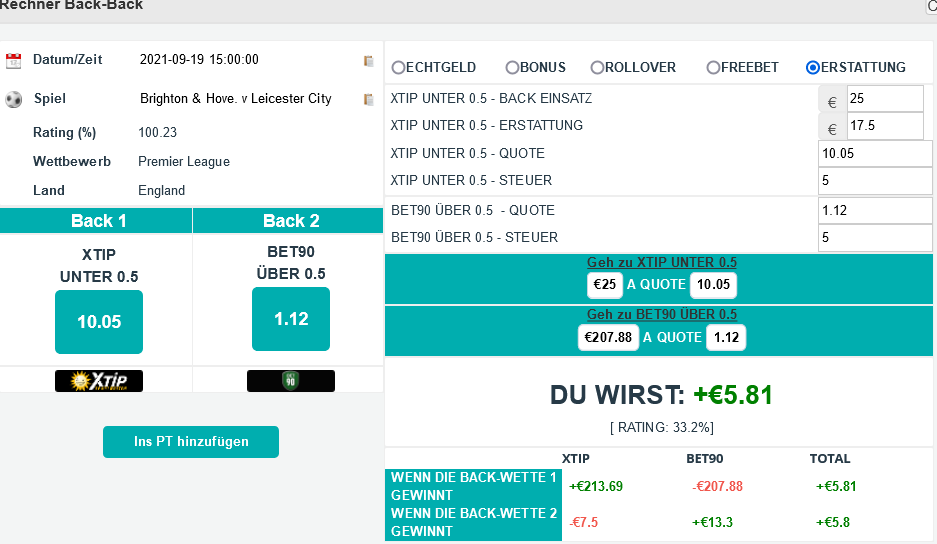Click the calendar icon beside Datum/Zeit
937x544 pixels.
coord(13,60)
